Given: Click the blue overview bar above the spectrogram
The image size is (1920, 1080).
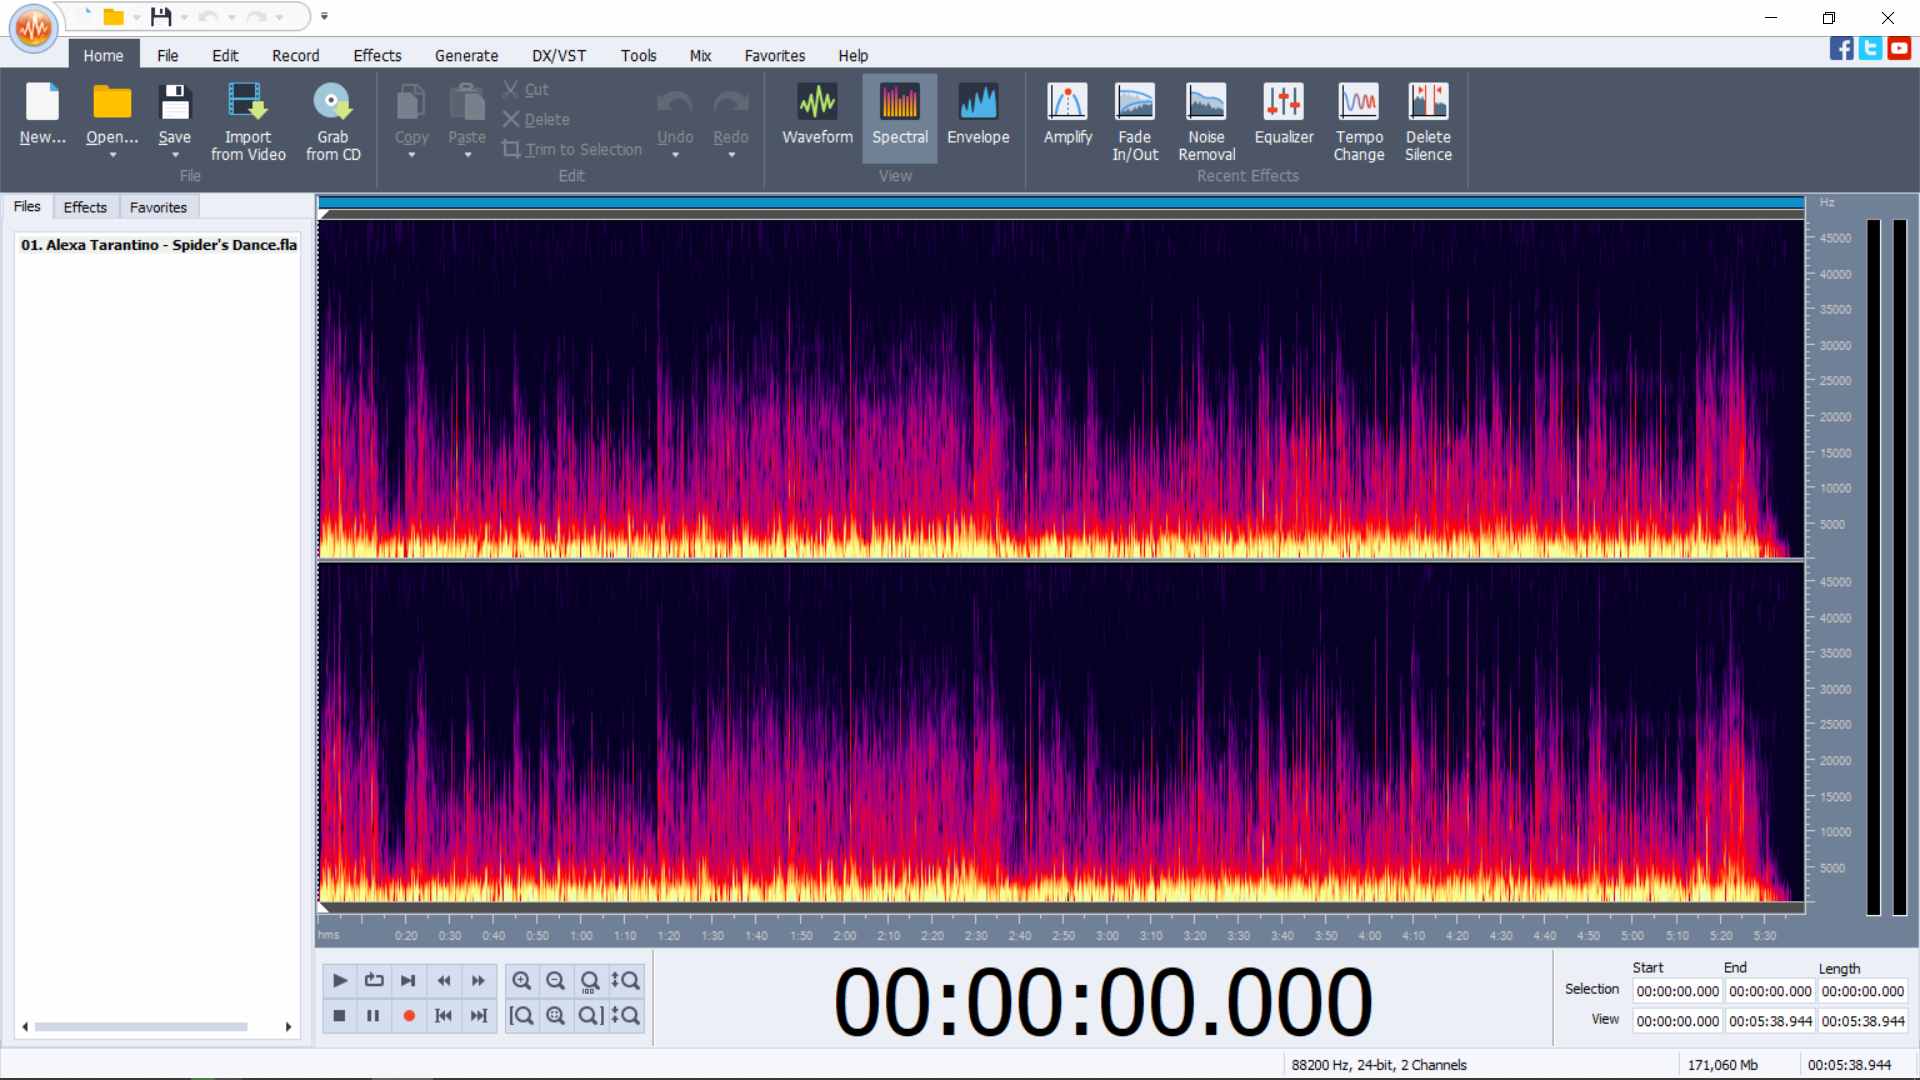Looking at the screenshot, I should point(1061,203).
